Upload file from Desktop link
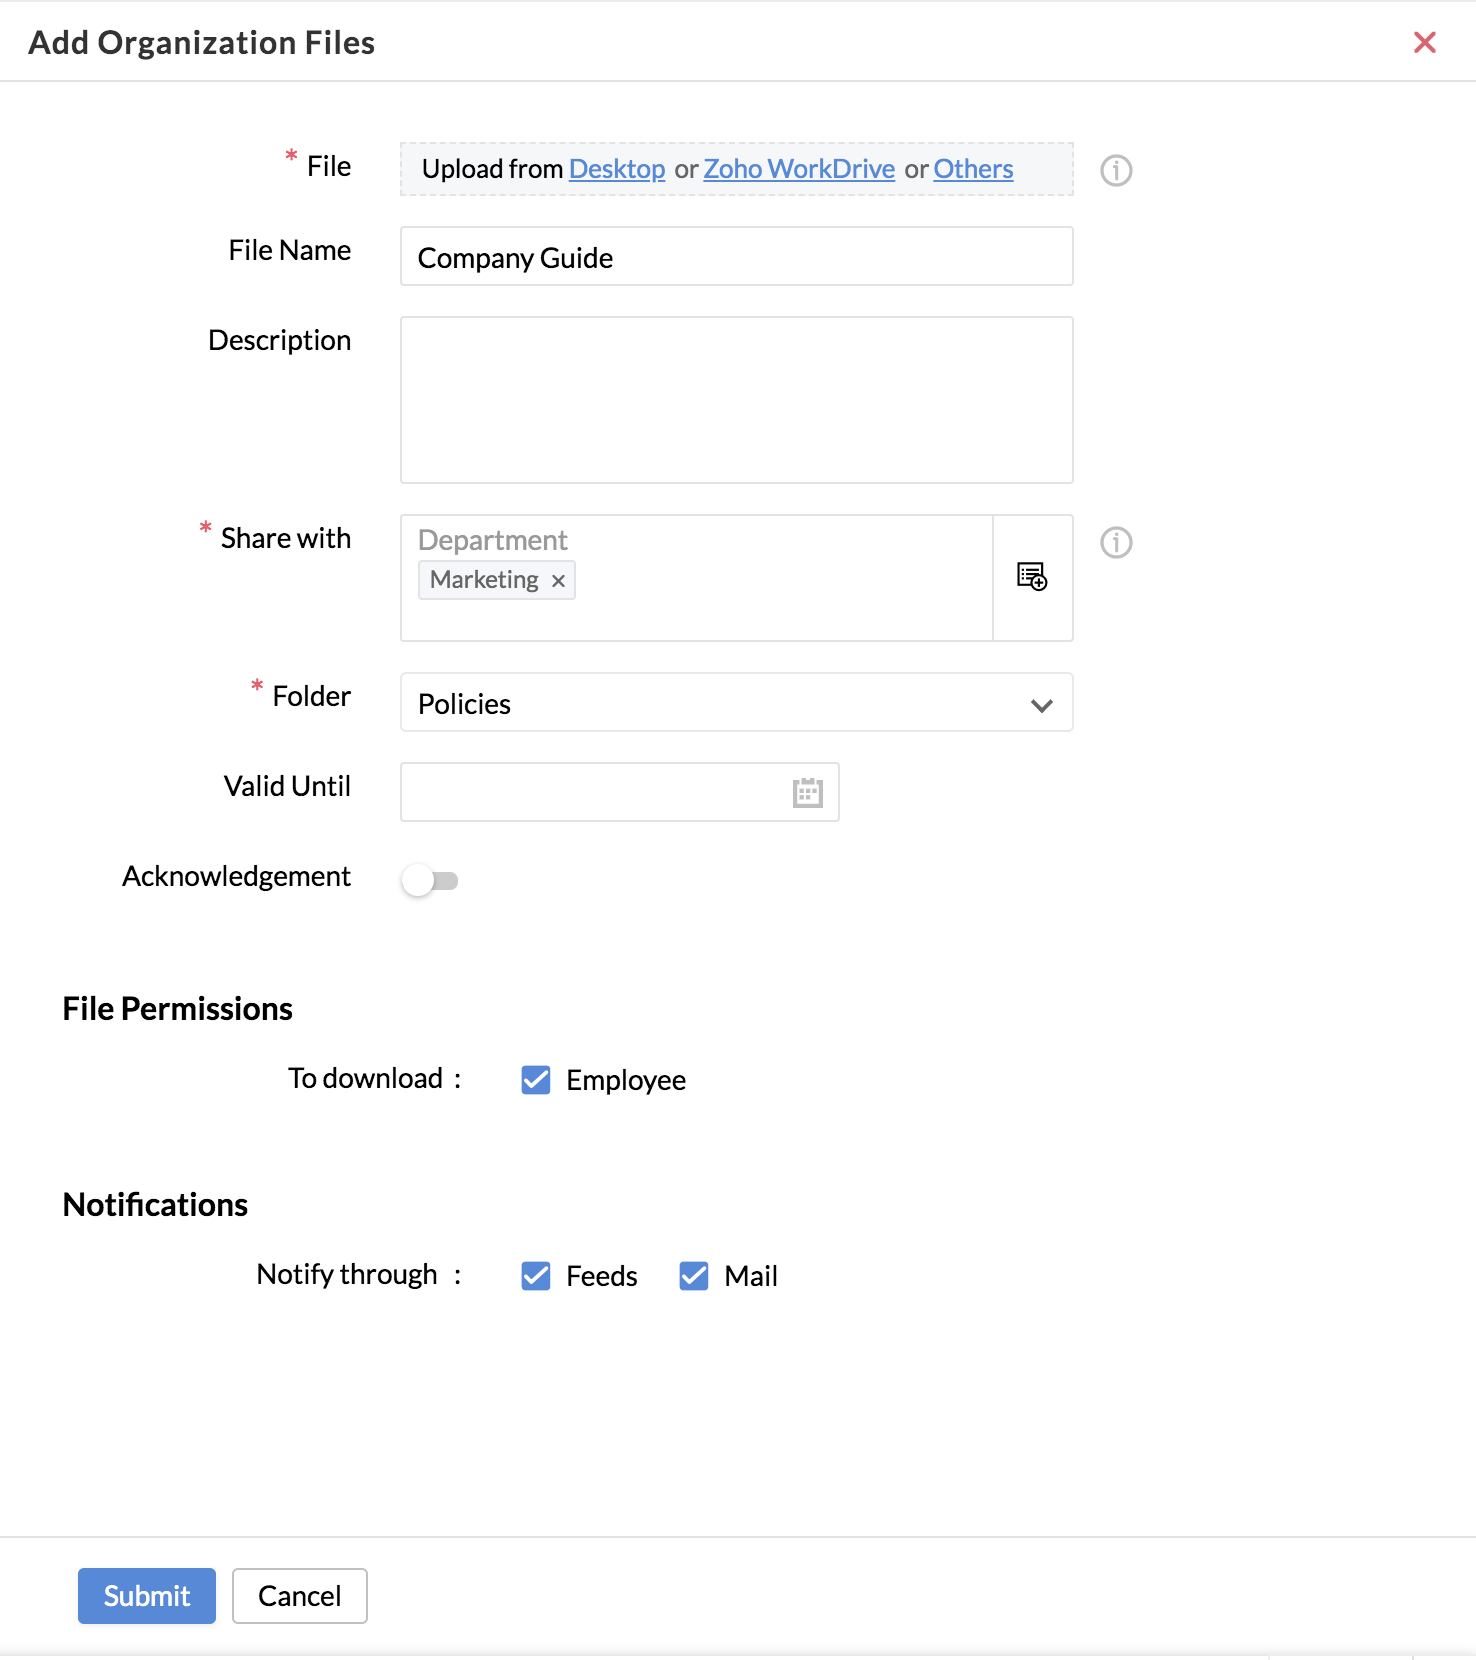The width and height of the screenshot is (1476, 1660). pyautogui.click(x=617, y=169)
